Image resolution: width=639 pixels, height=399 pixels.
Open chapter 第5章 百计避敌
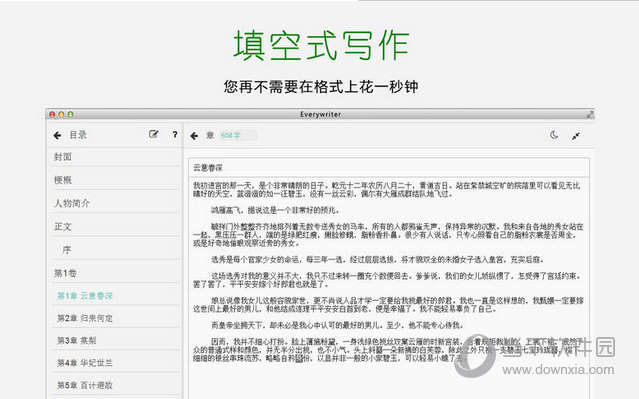[116, 385]
